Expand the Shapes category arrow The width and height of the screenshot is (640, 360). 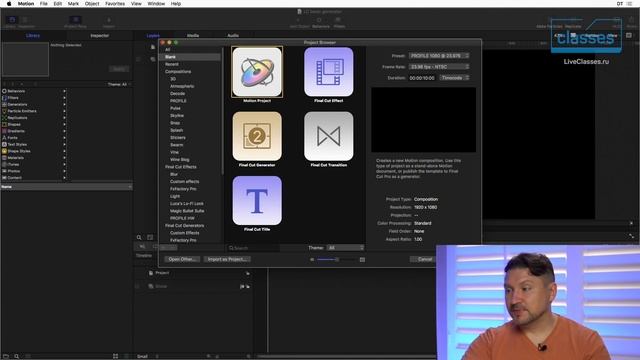point(64,124)
